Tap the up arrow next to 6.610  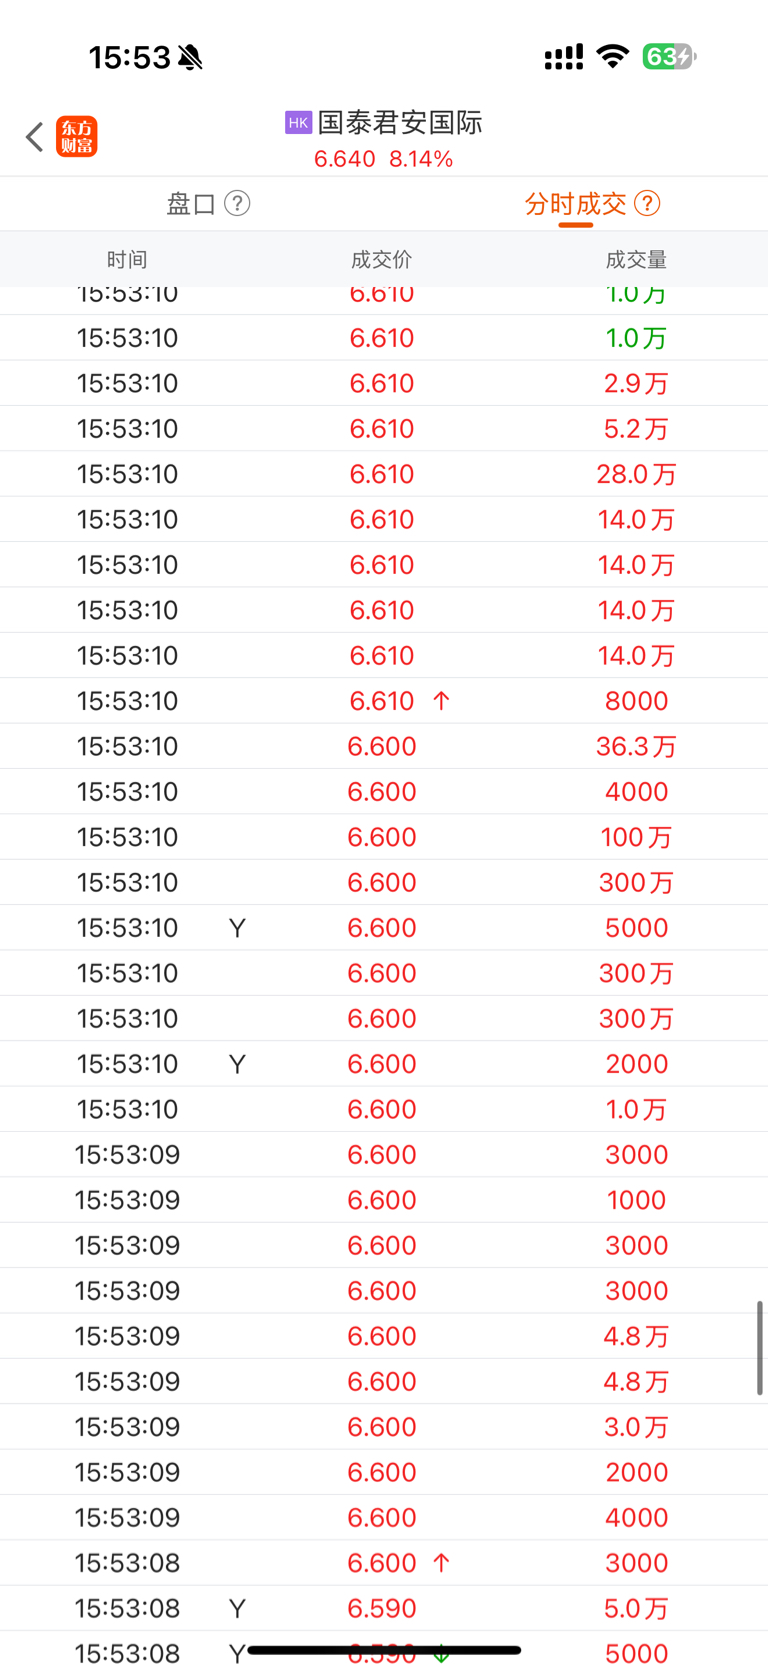[441, 701]
